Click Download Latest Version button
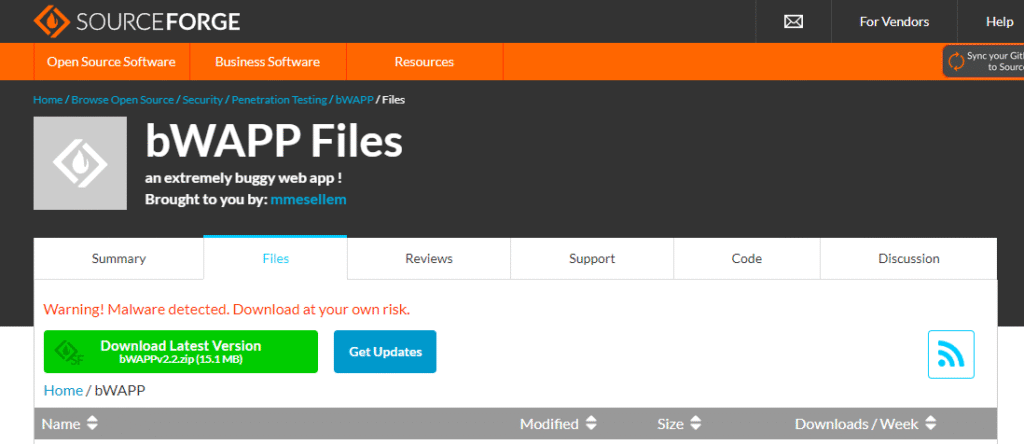 (x=181, y=351)
